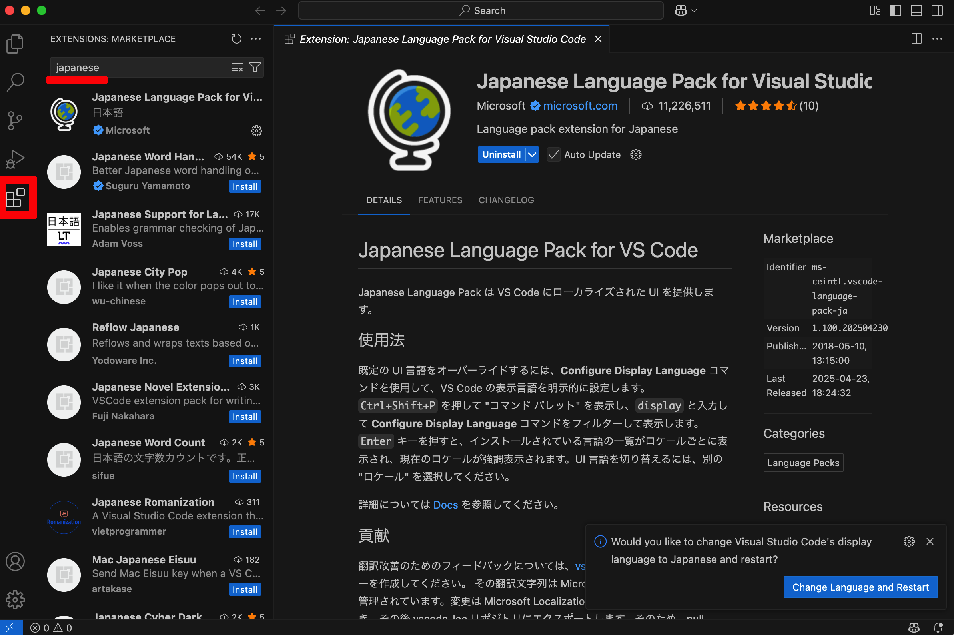Install the Mac Japanese Eisuu extension
Image resolution: width=954 pixels, height=635 pixels.
tap(245, 589)
